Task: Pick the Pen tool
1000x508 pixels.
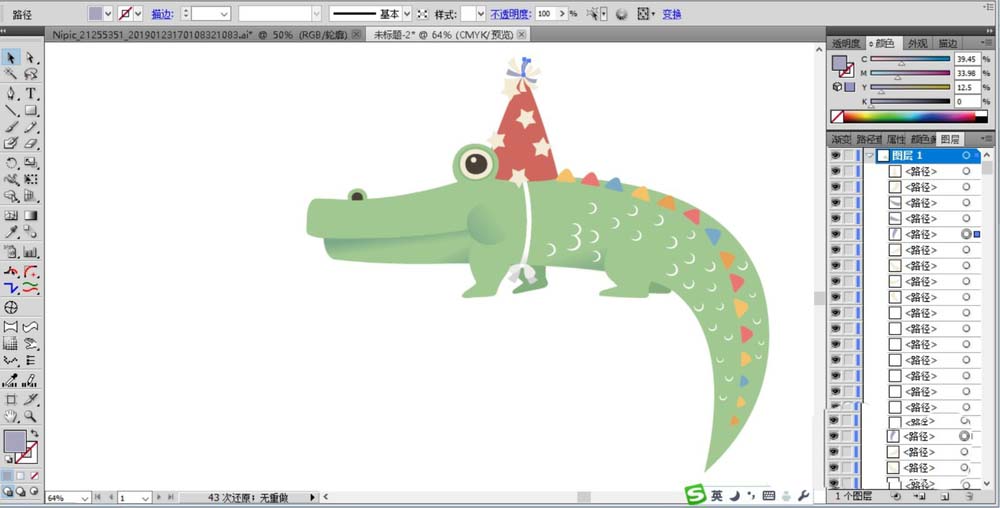Action: [x=11, y=93]
